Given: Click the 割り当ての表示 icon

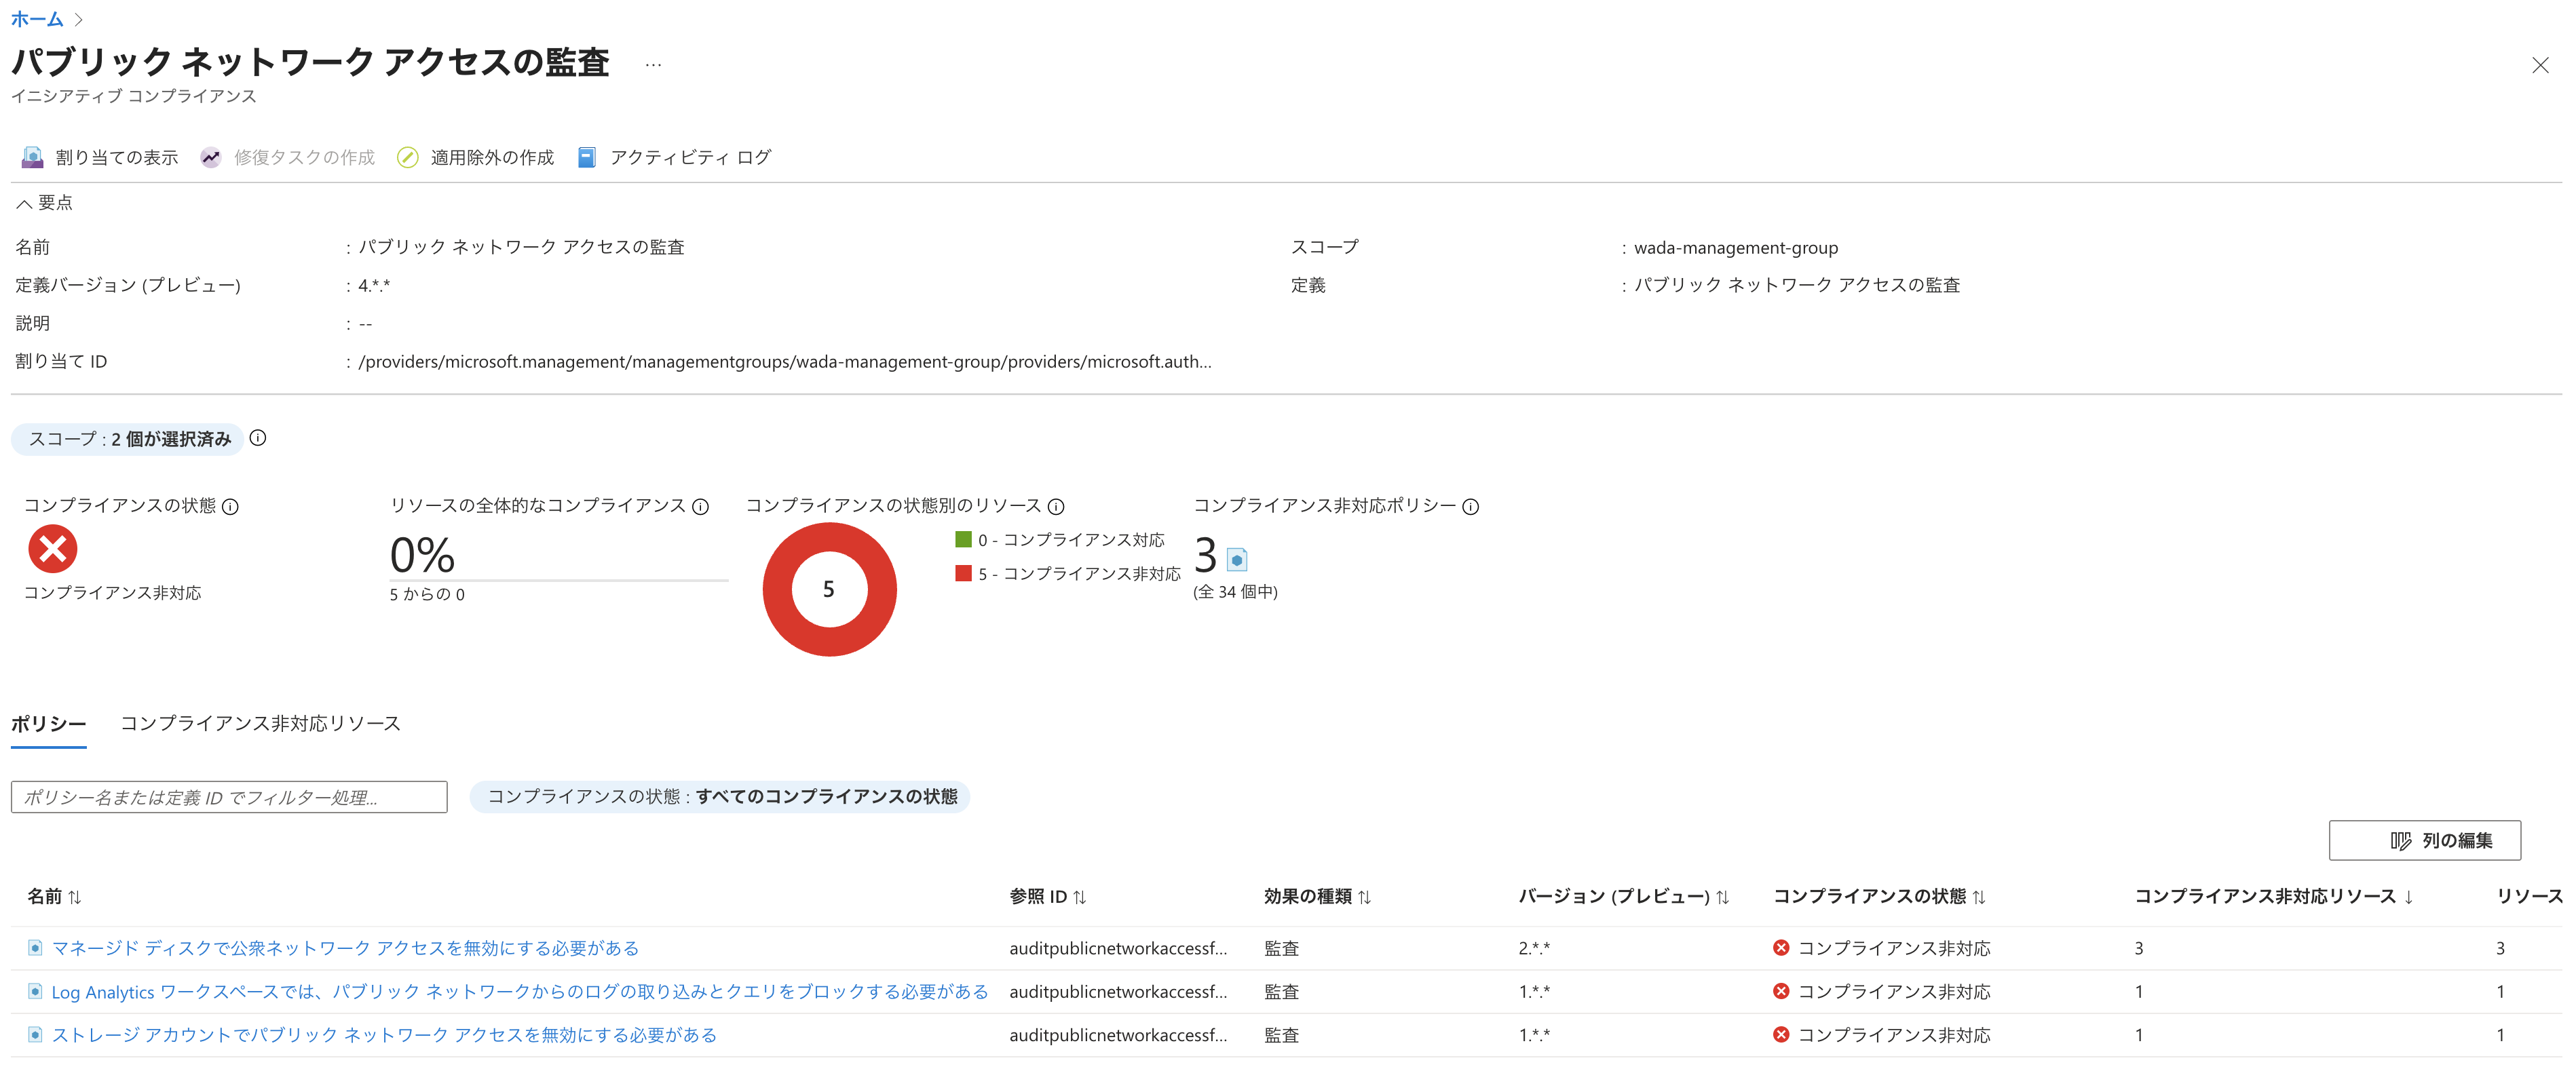Looking at the screenshot, I should click(32, 157).
